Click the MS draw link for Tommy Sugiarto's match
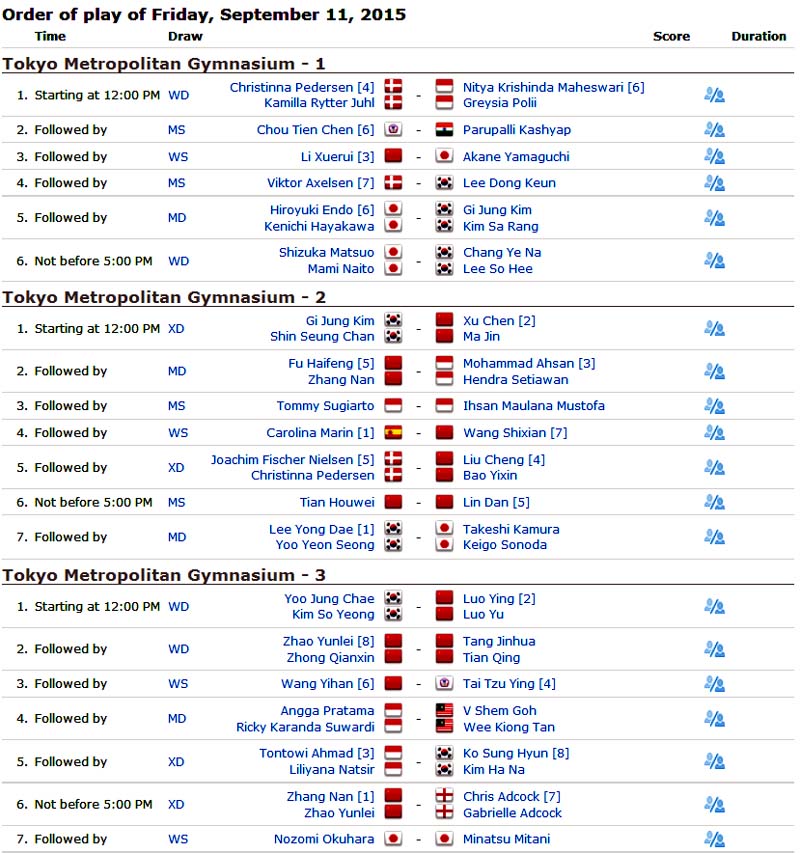Screen dimensions: 800x853 coord(177,406)
